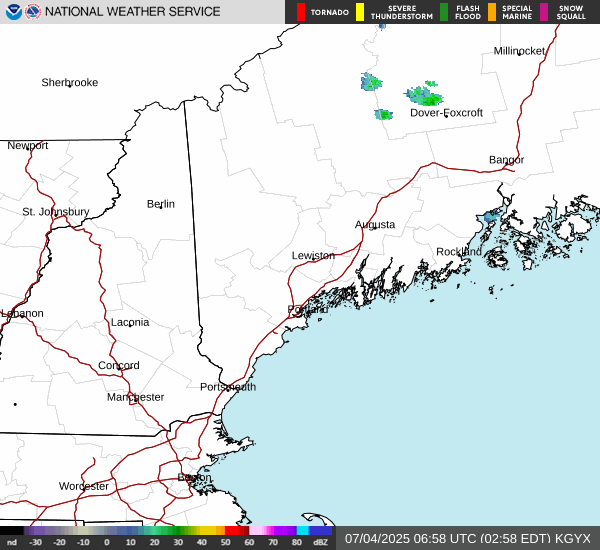Click the Millinocket city label
This screenshot has height=550, width=600.
[519, 51]
